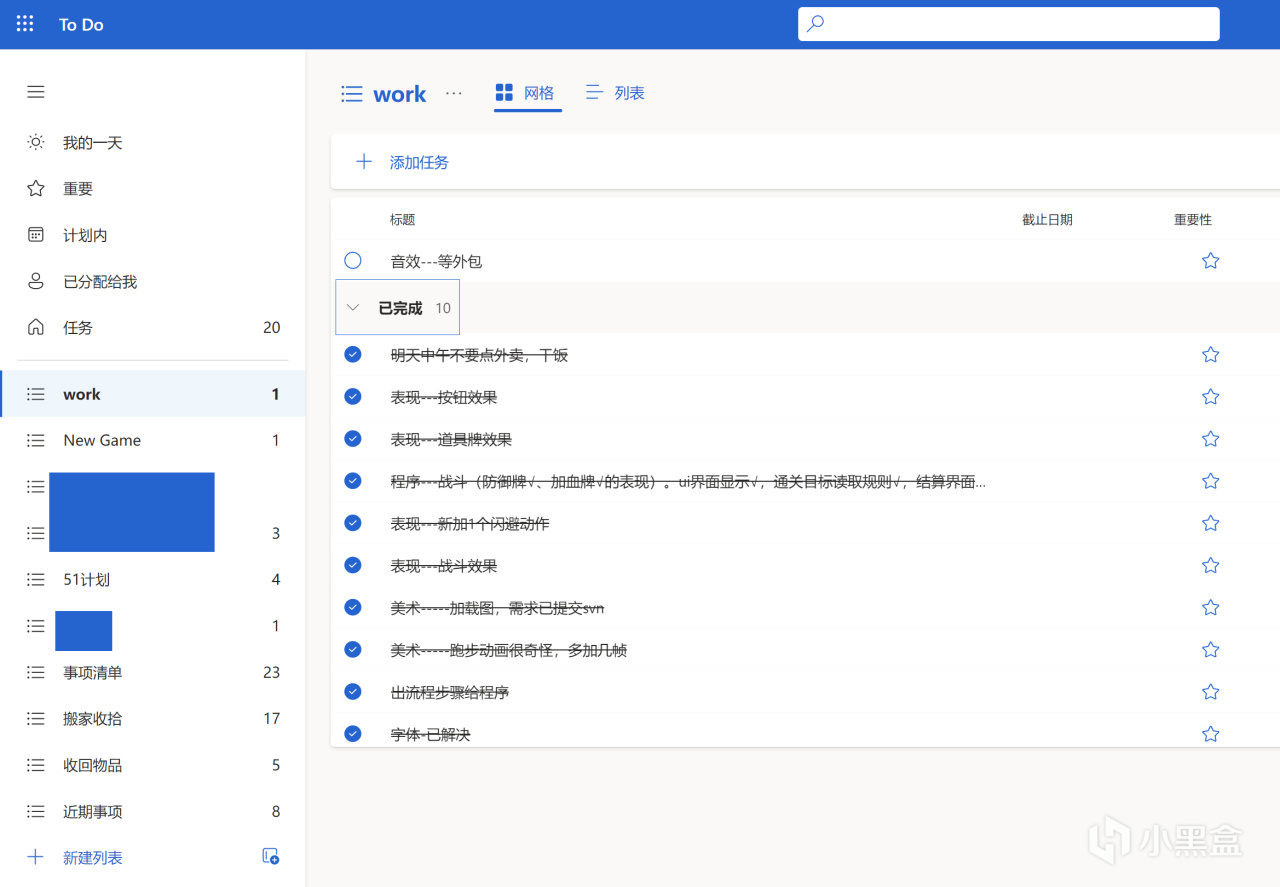Open the app launcher grid icon

[25, 24]
